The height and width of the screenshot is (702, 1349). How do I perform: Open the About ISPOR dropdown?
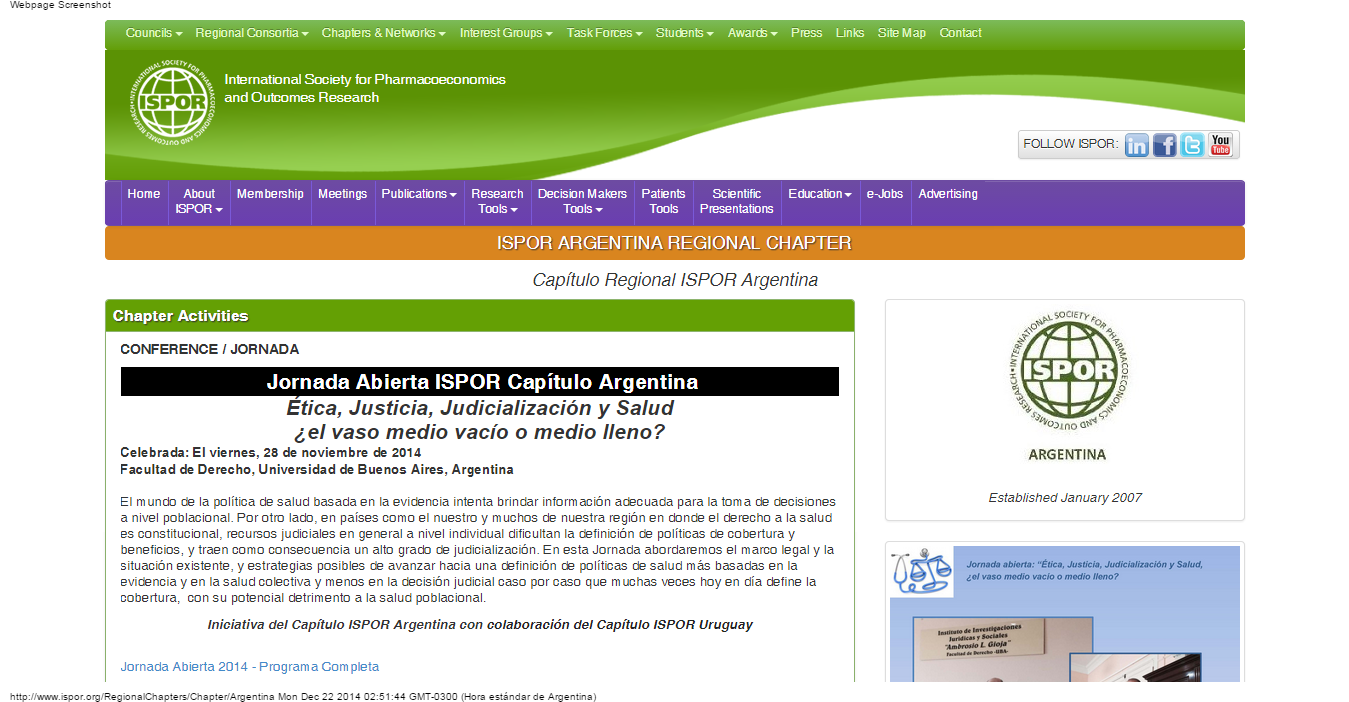tap(199, 202)
